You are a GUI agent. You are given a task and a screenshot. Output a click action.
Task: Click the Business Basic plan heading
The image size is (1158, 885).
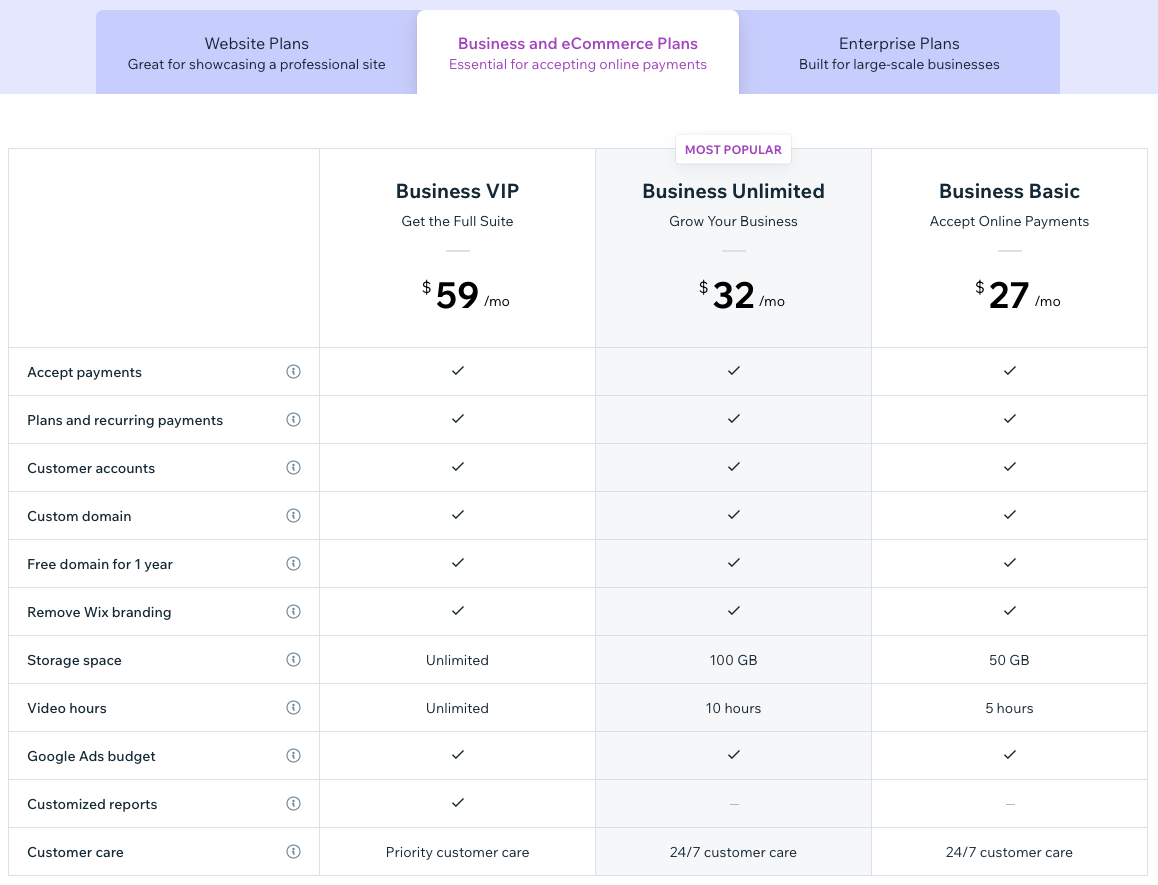(x=1009, y=191)
